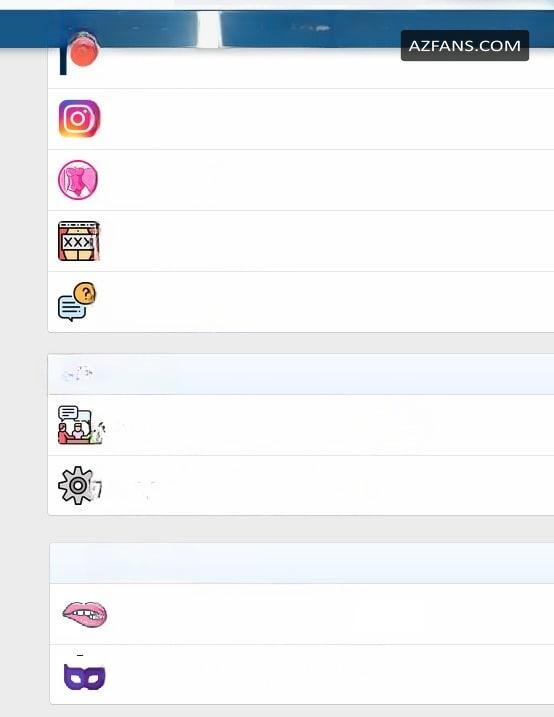The height and width of the screenshot is (717, 554).
Task: Click the XXX text label in browser icon
Action: coord(77,242)
